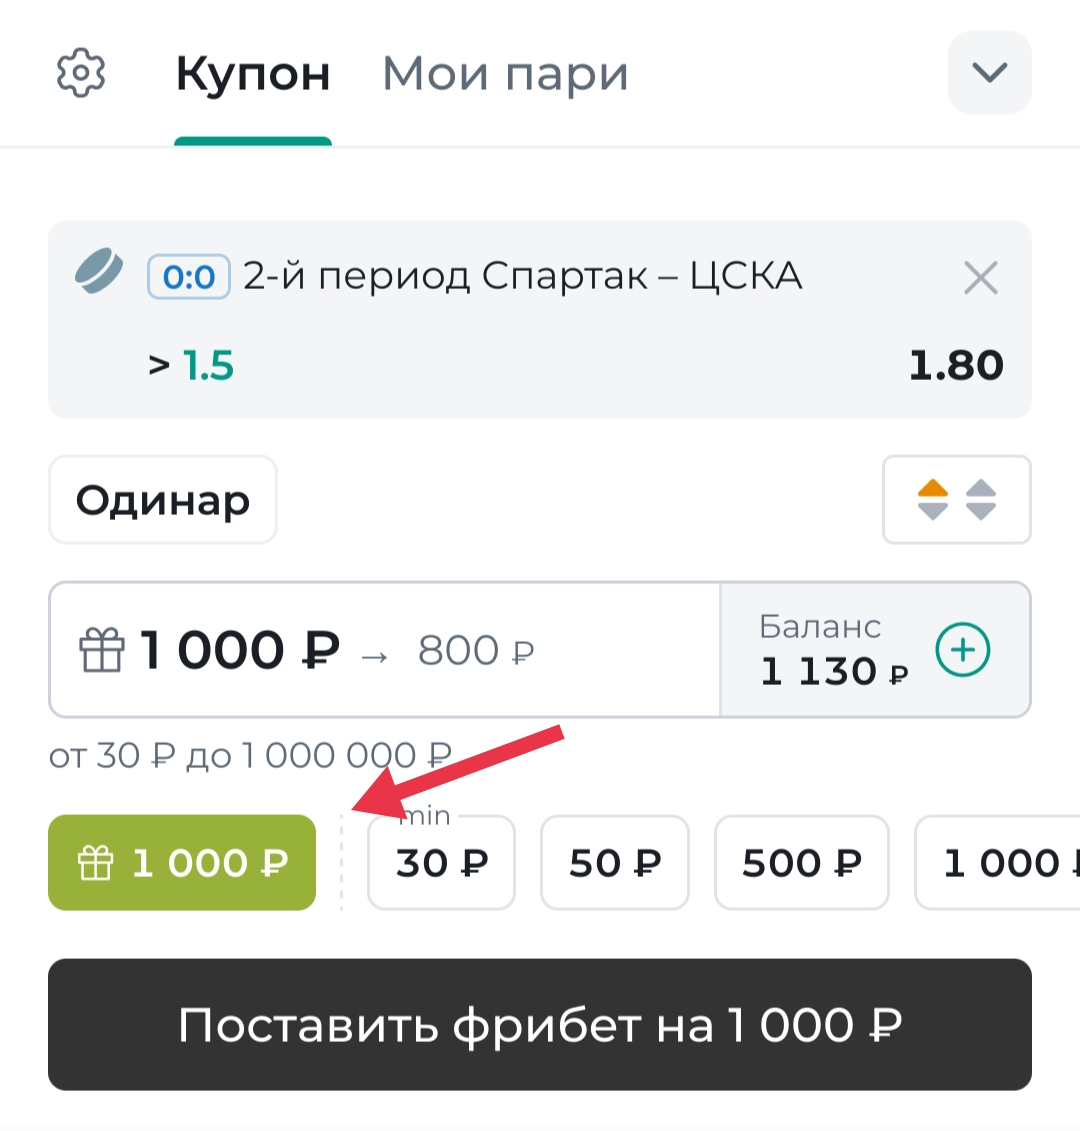The height and width of the screenshot is (1131, 1080).
Task: Top up balance via the plus icon
Action: tap(962, 650)
